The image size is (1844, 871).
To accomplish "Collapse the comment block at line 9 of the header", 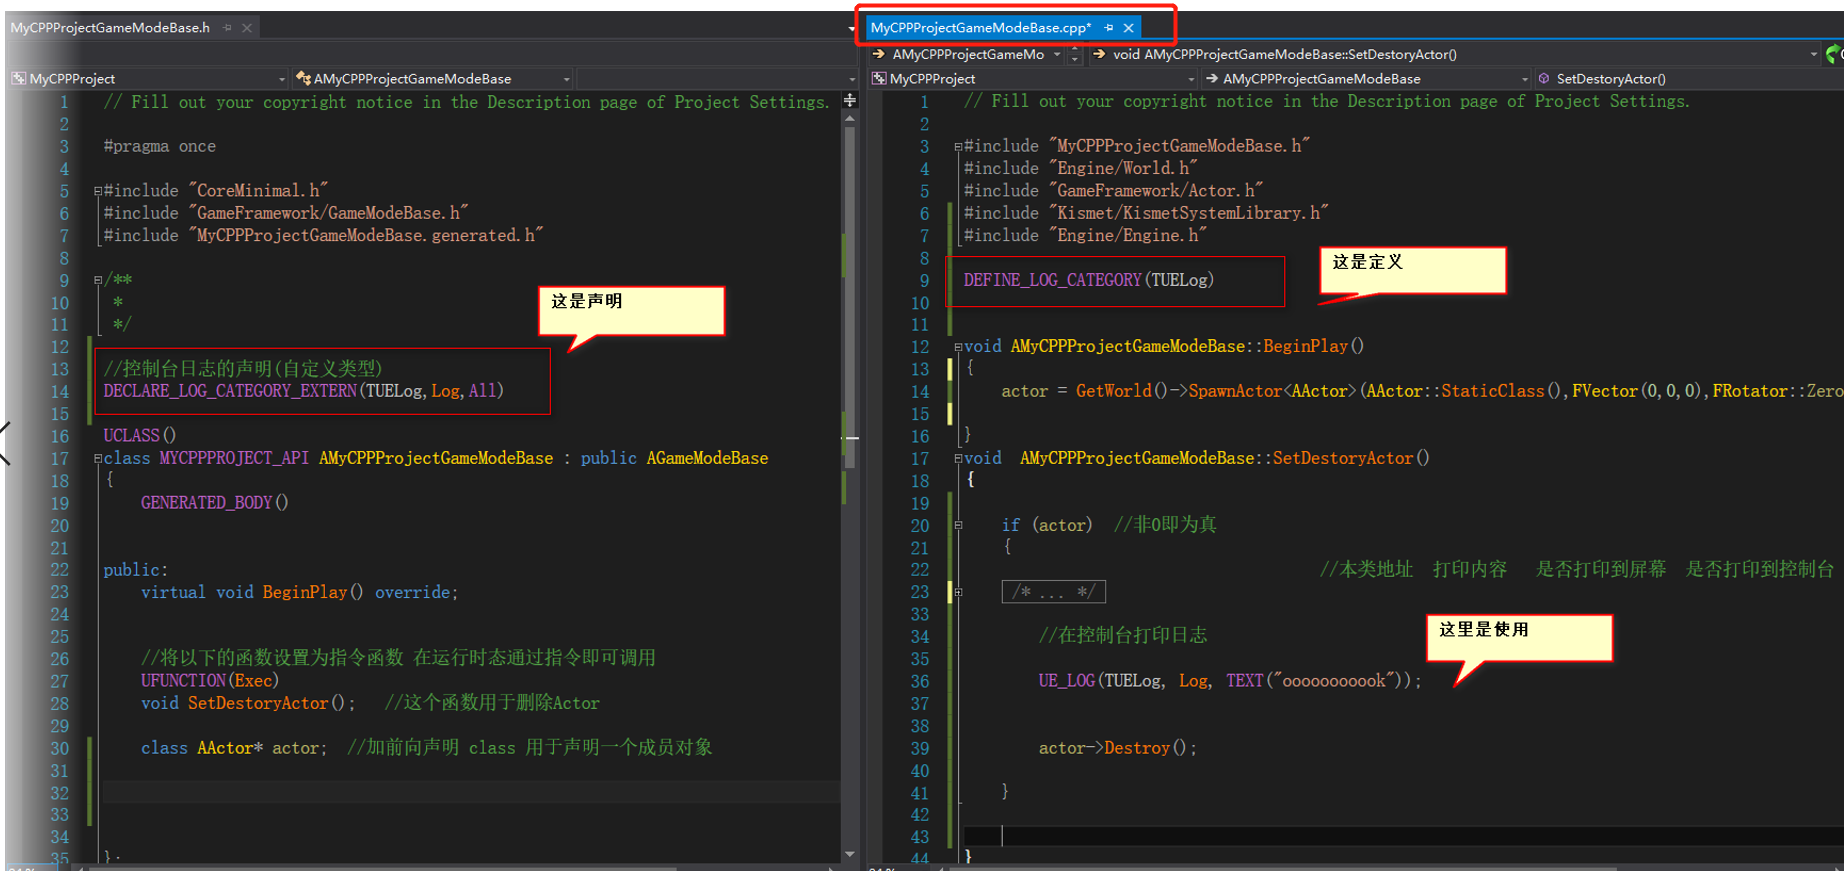I will coord(98,280).
